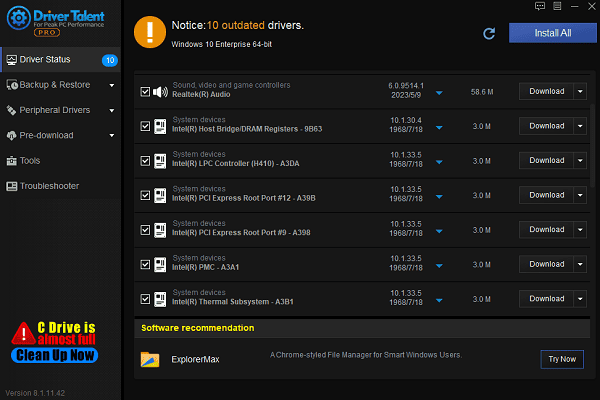Click the orange exclamation notice icon
The height and width of the screenshot is (400, 600).
pyautogui.click(x=150, y=32)
